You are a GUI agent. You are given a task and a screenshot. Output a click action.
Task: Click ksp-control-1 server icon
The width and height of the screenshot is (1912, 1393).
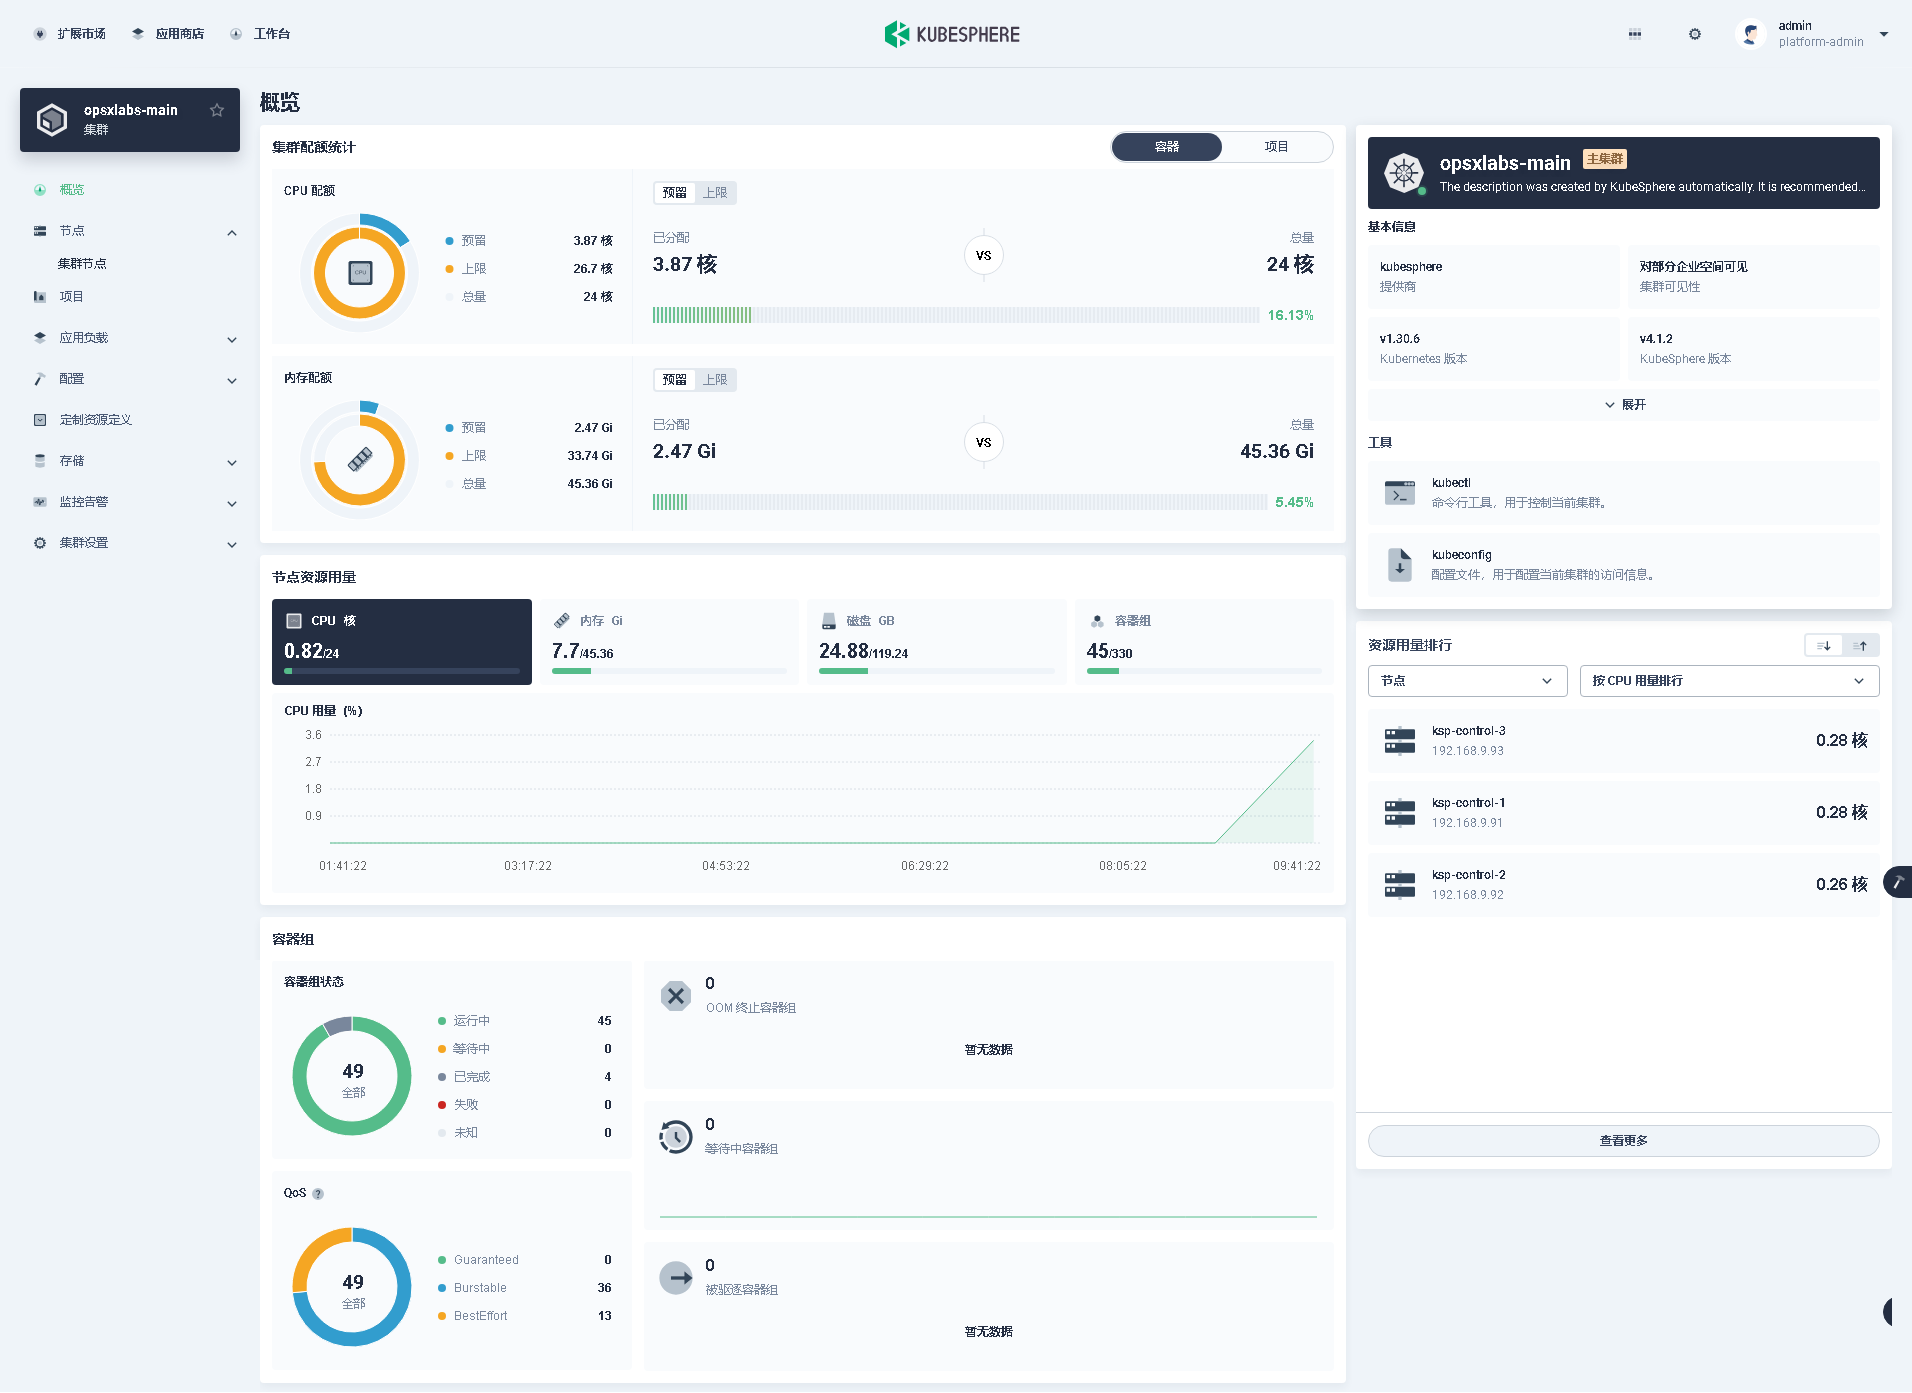point(1400,813)
